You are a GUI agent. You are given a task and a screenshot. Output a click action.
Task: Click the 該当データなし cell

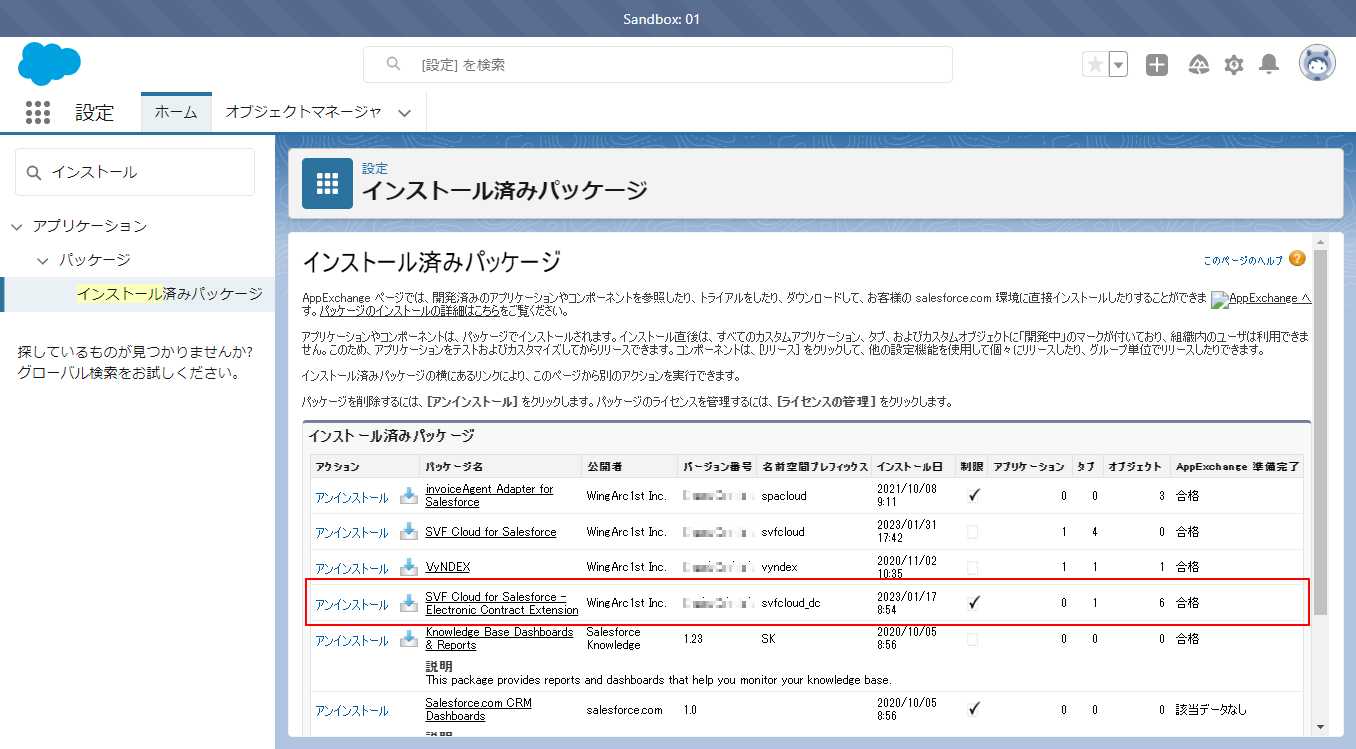pos(1211,710)
